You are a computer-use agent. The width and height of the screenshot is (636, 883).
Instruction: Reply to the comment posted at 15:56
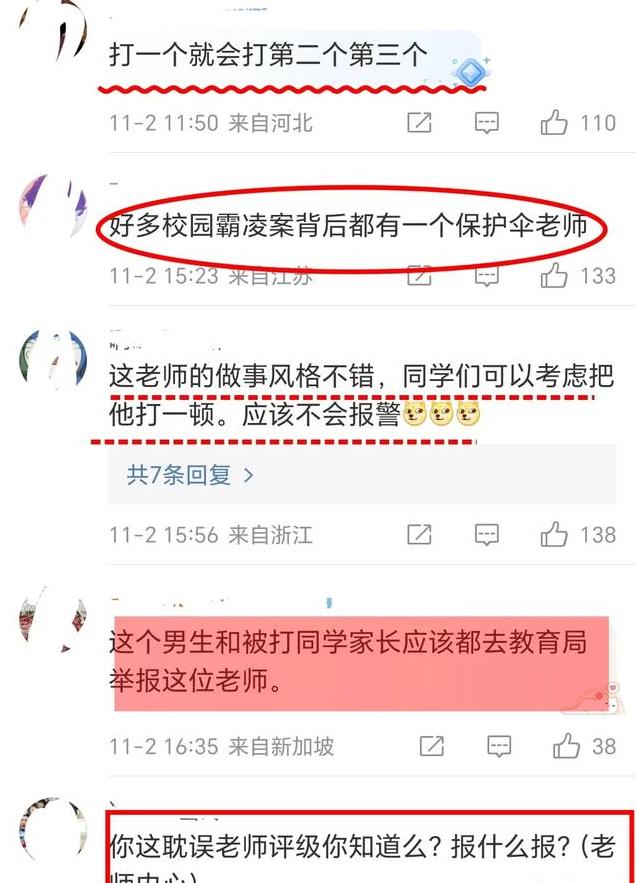click(x=487, y=534)
